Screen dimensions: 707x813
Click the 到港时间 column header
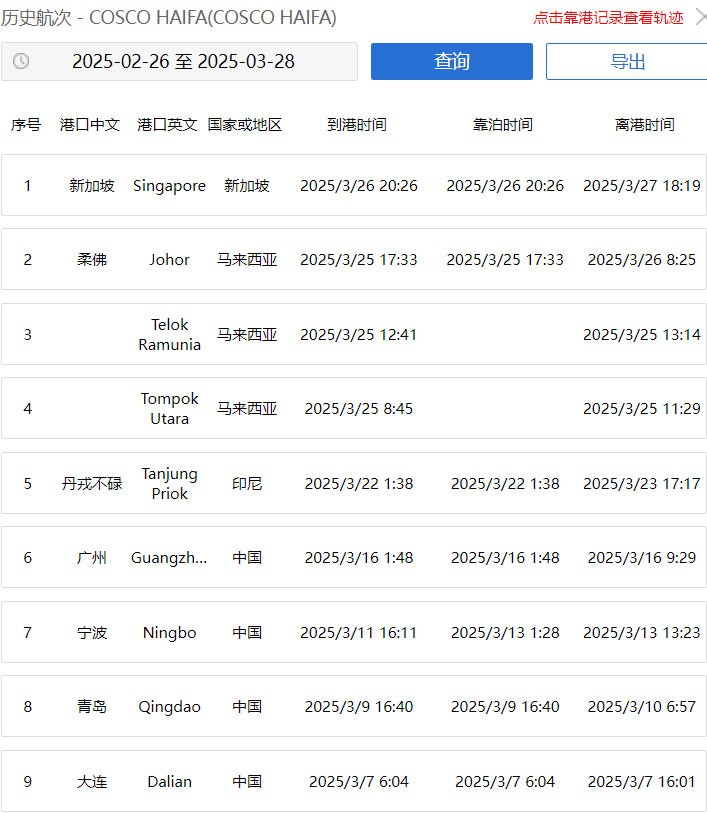click(x=357, y=125)
